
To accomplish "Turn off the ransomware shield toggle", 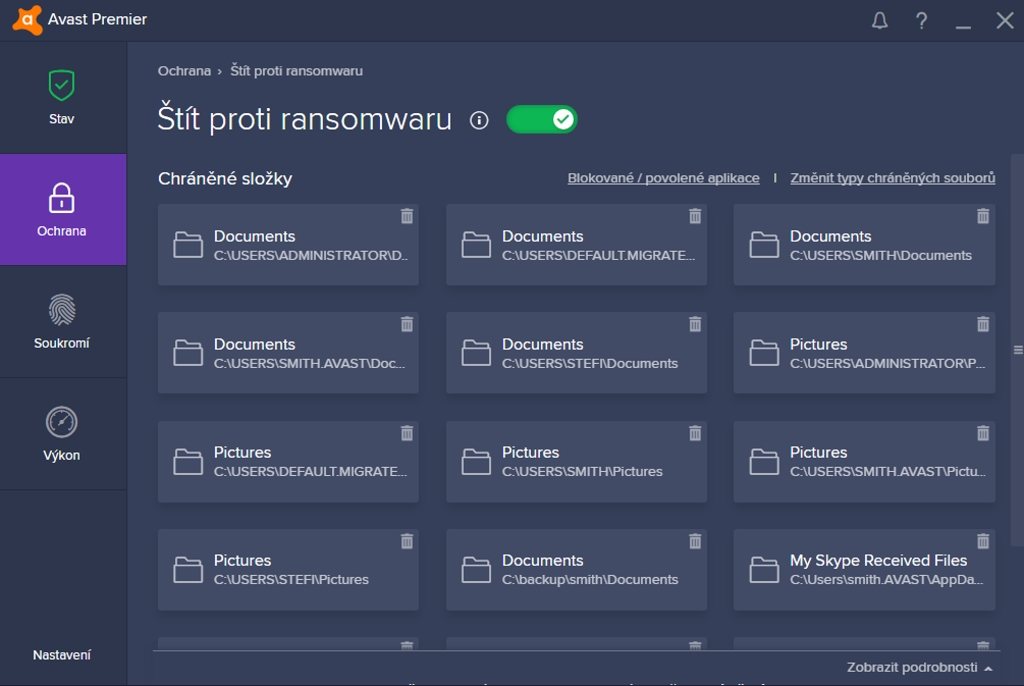I will tap(542, 120).
